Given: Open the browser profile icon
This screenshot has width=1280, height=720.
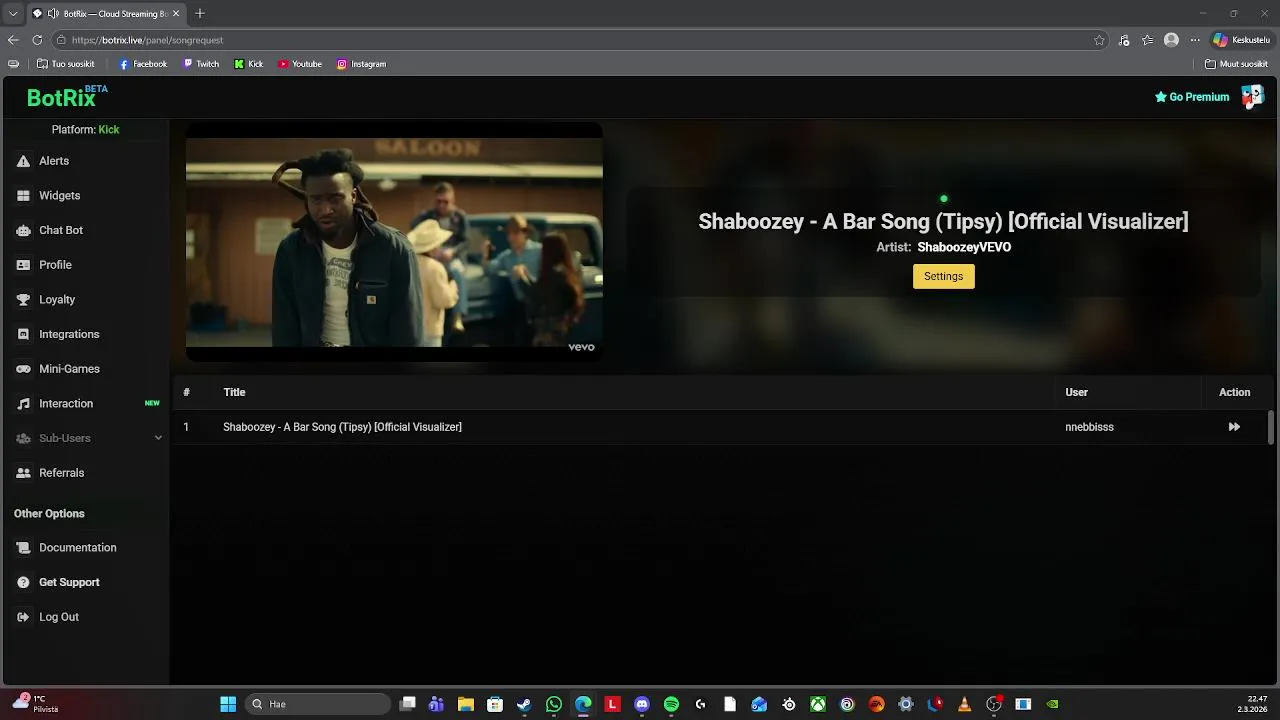Looking at the screenshot, I should [1171, 40].
